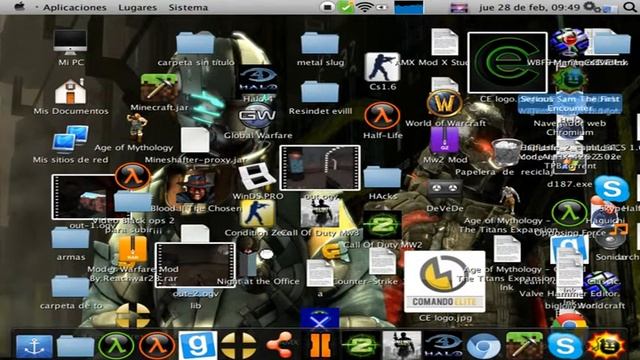
Task: Launch Call Of Duty MW2 icon
Action: point(382,225)
